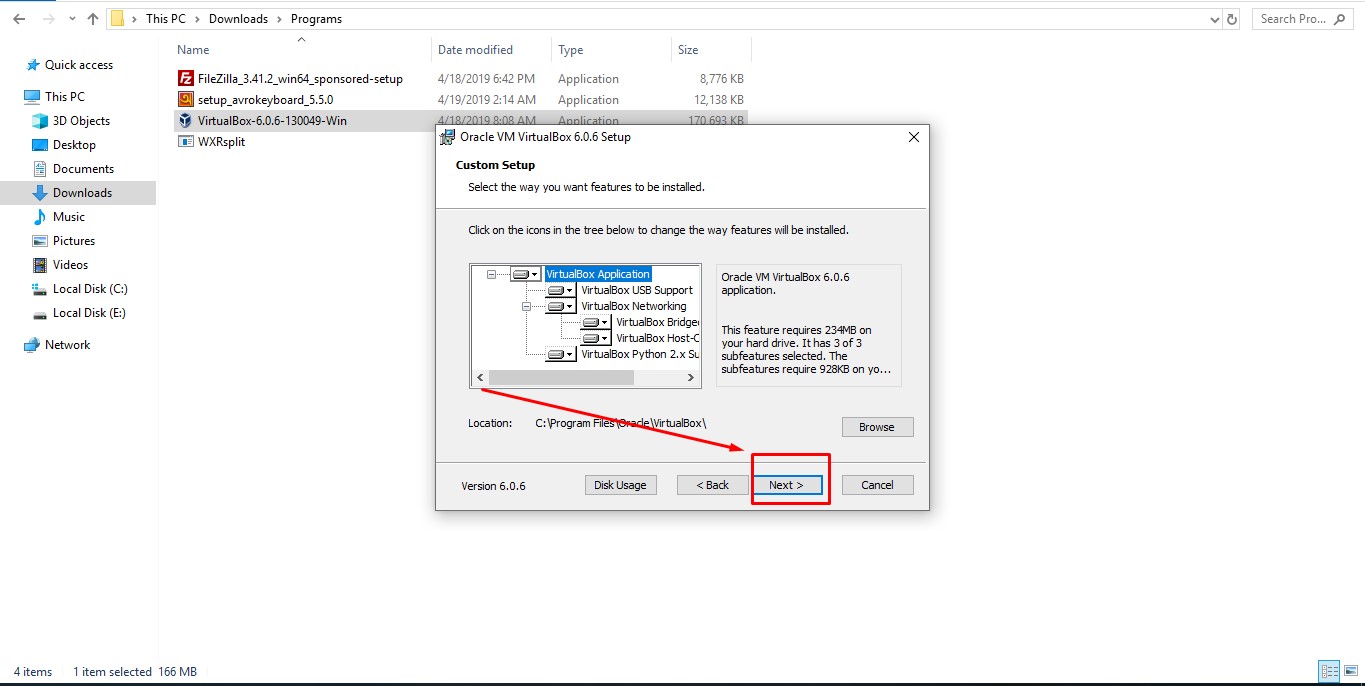Open recent locations dropdown in Explorer
The width and height of the screenshot is (1365, 686).
(x=72, y=19)
